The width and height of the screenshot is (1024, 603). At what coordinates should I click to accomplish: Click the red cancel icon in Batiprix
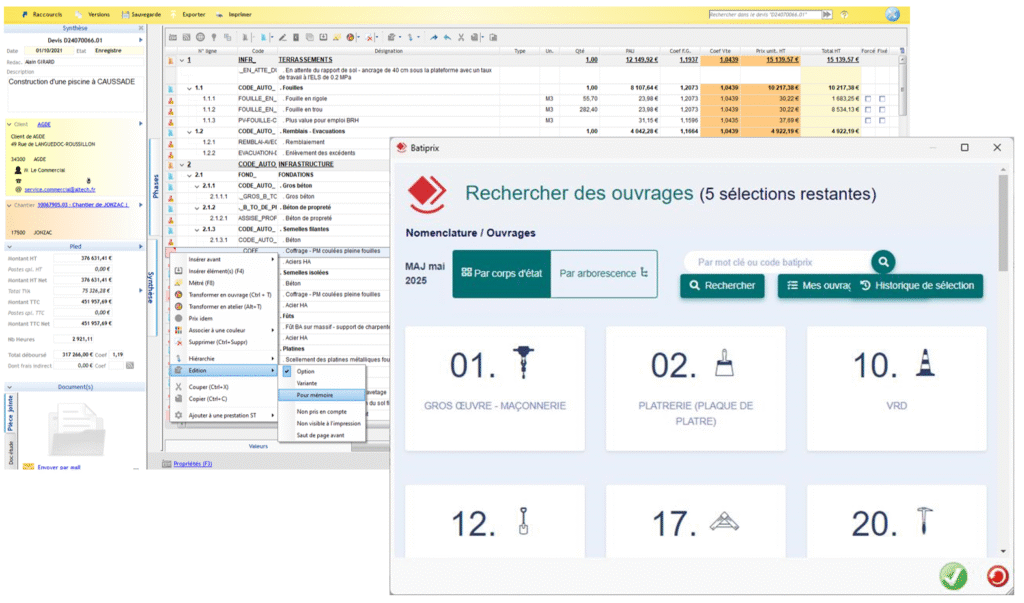pyautogui.click(x=996, y=577)
